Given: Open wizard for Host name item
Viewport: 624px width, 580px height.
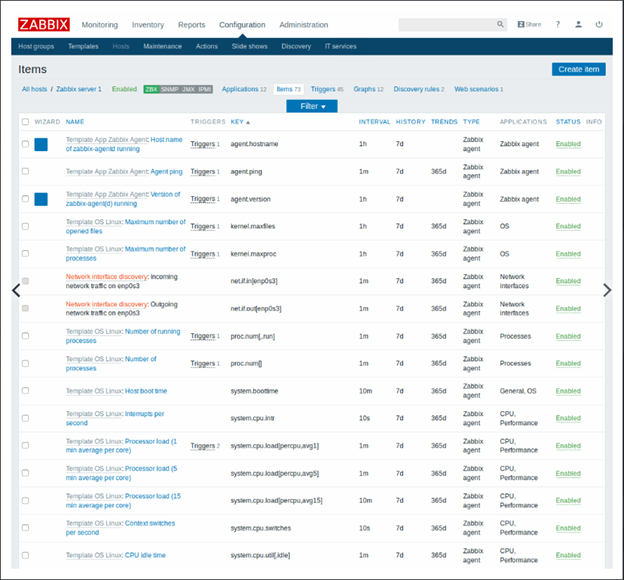Looking at the screenshot, I should (x=41, y=144).
